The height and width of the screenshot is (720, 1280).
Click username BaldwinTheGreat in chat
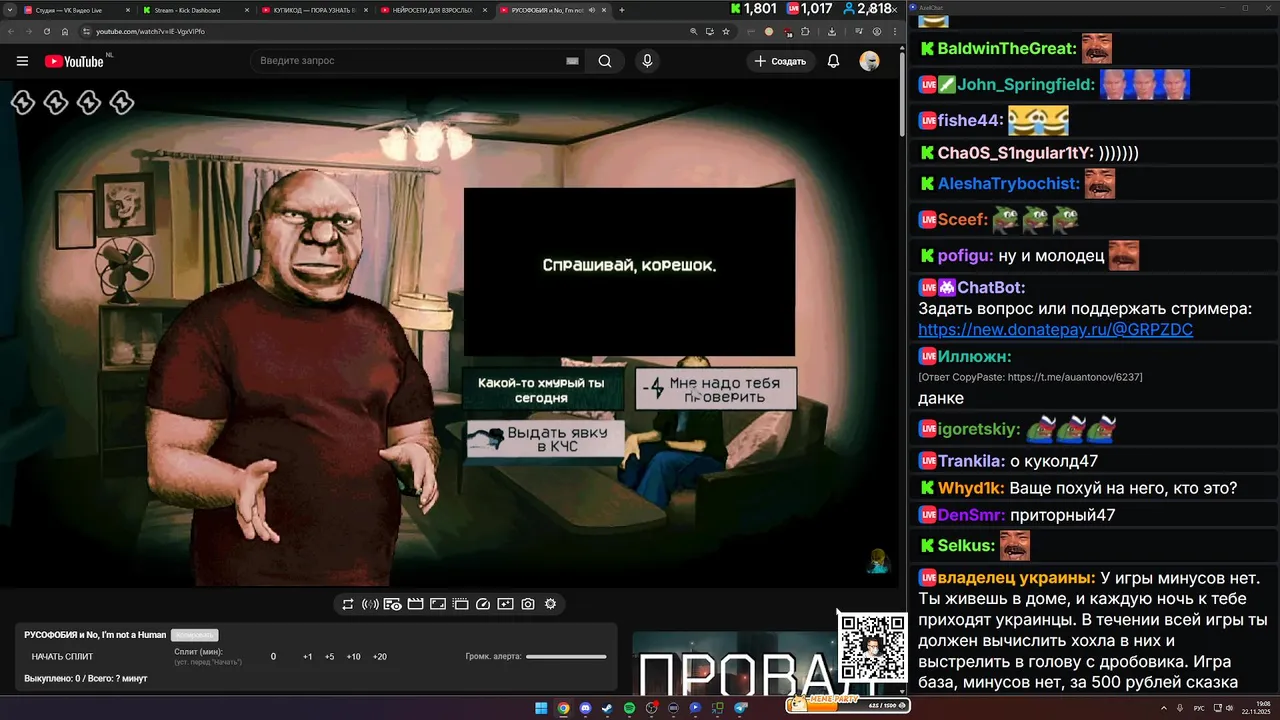[1007, 48]
